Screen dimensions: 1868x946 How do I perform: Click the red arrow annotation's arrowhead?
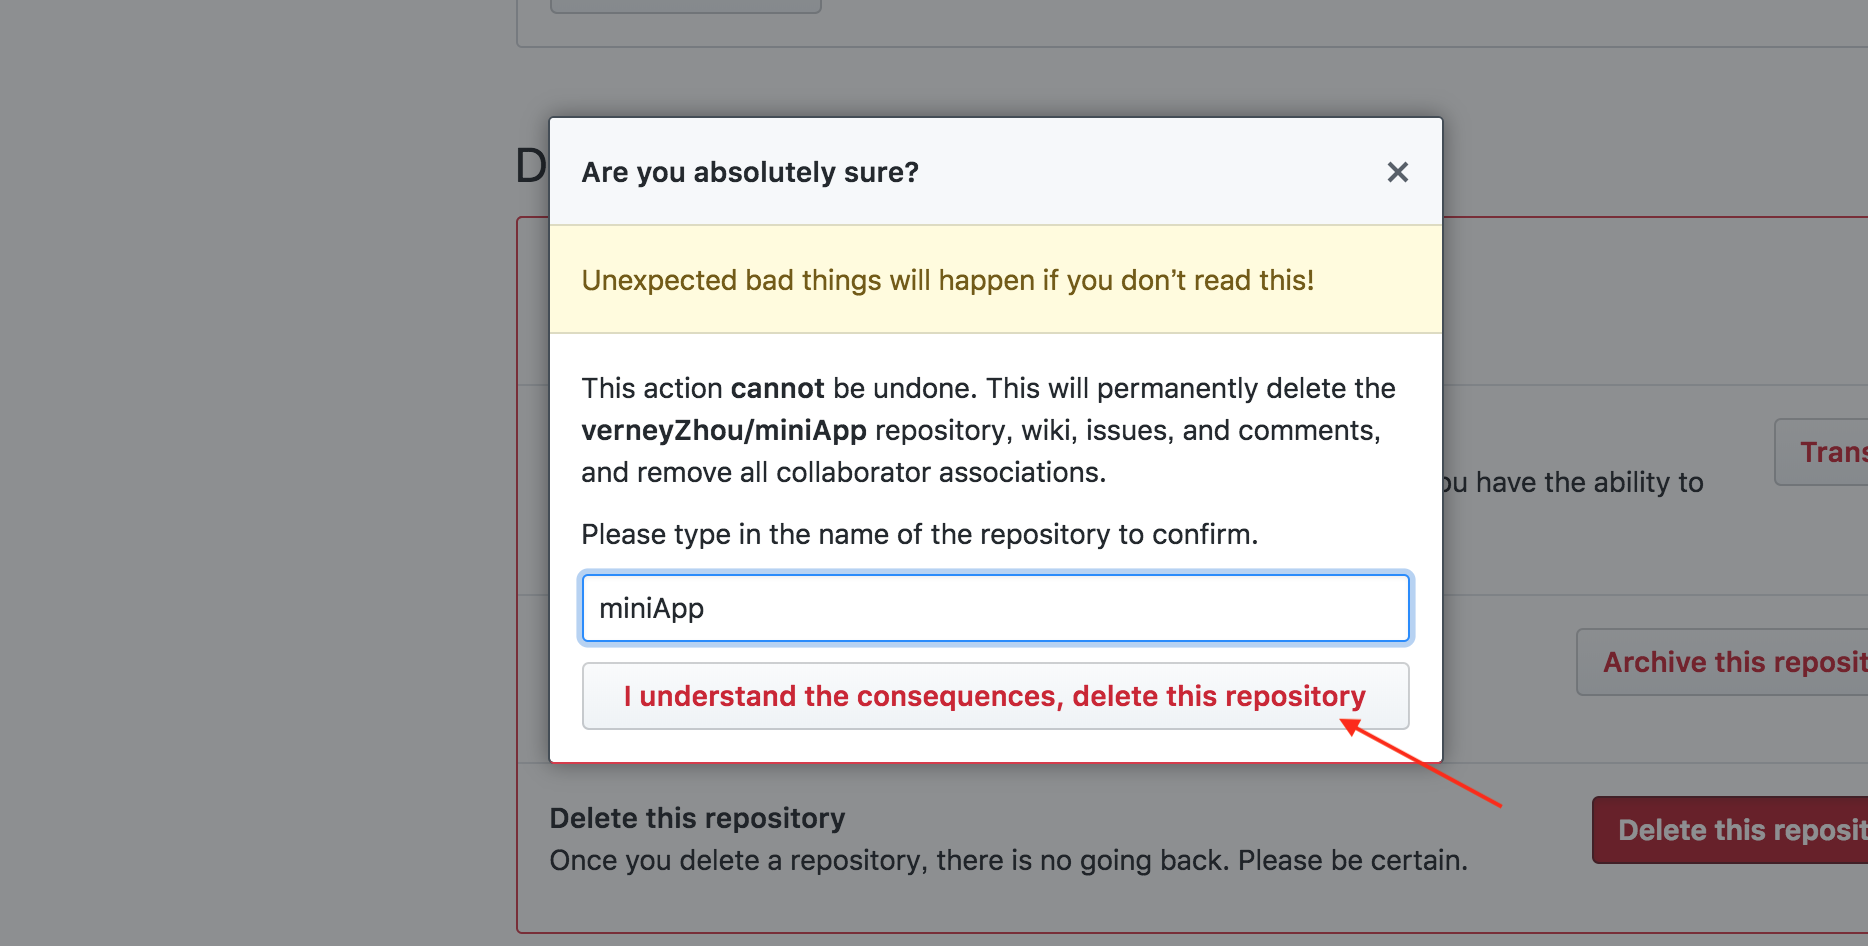pos(1352,727)
